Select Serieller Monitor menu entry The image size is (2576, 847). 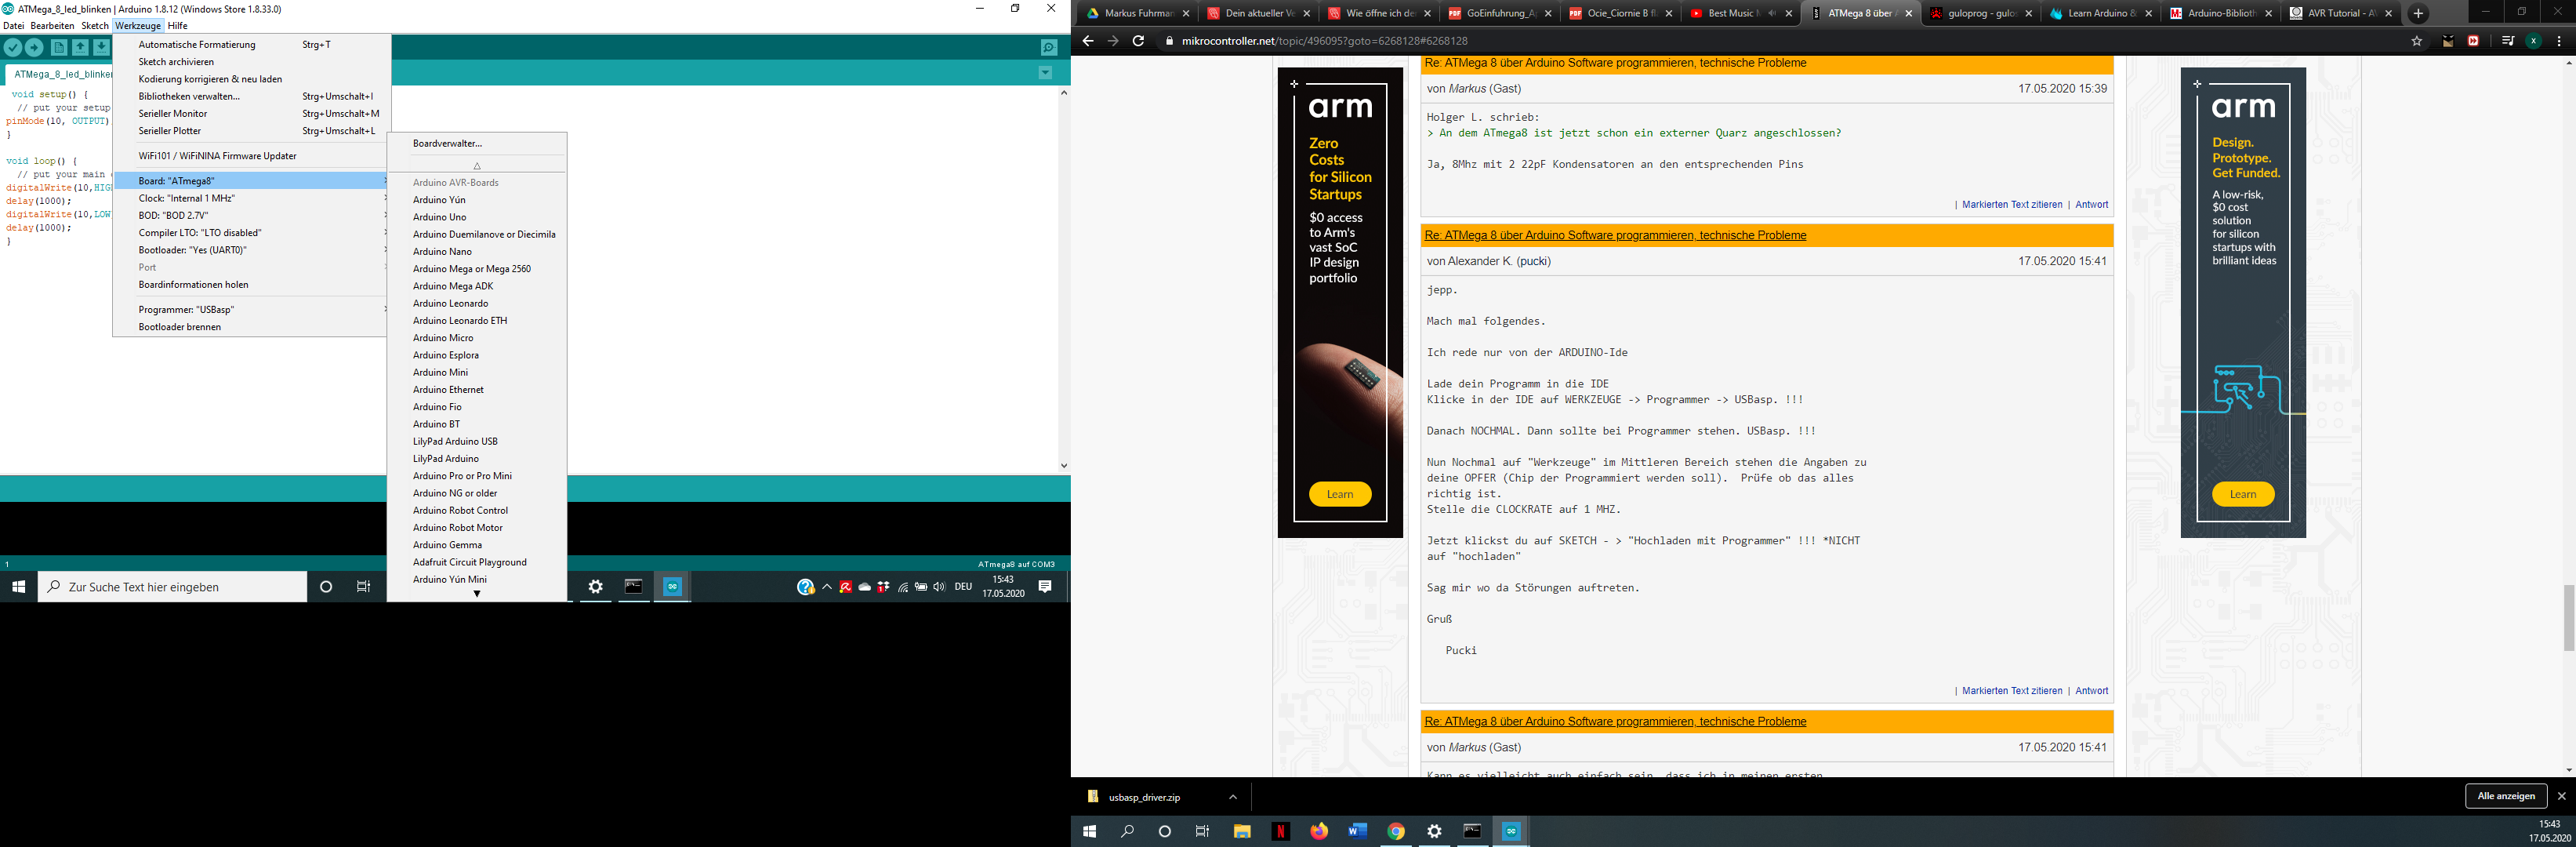click(250, 114)
